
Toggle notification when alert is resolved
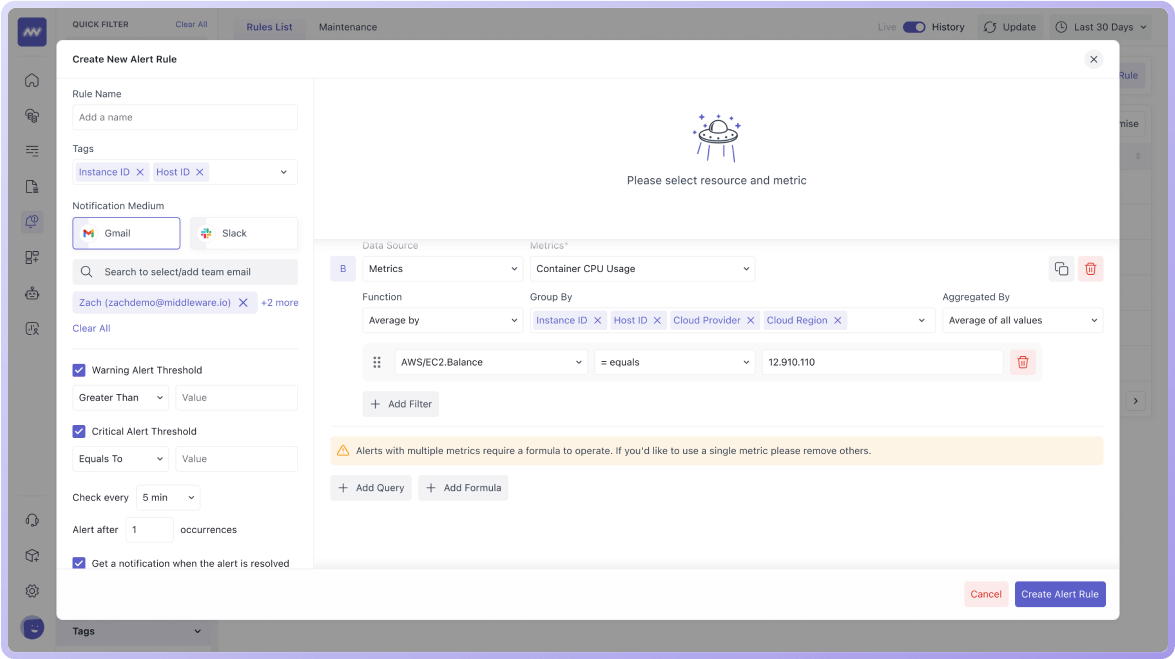coord(79,563)
